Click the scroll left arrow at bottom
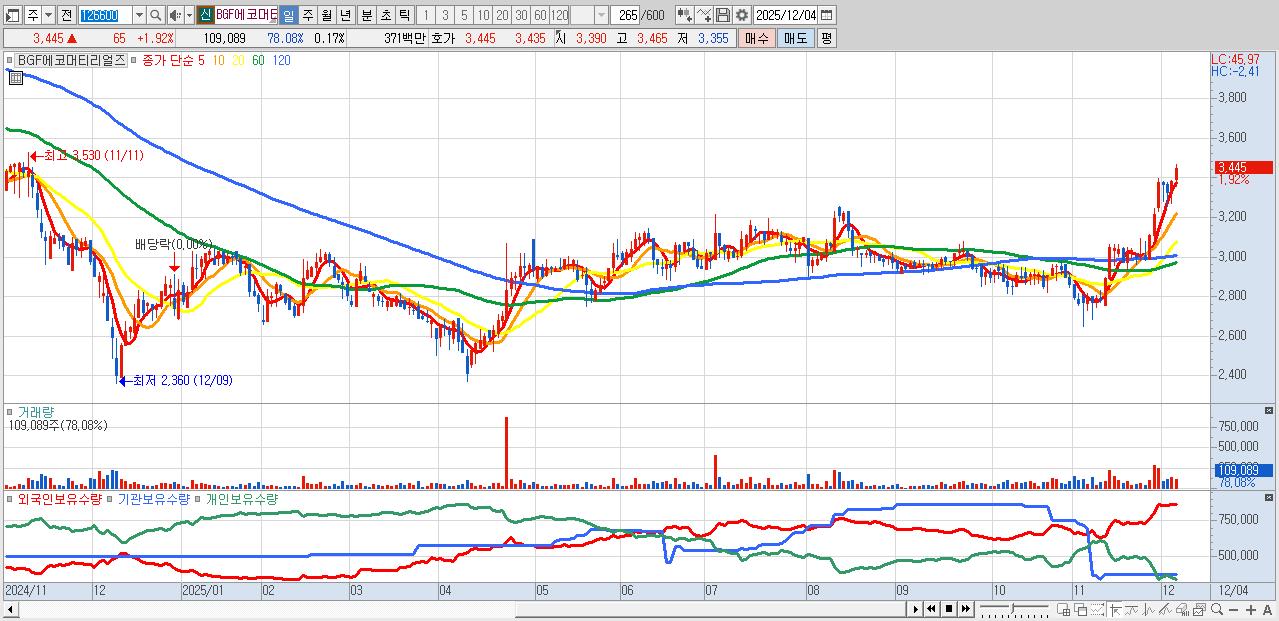 [x=10, y=609]
